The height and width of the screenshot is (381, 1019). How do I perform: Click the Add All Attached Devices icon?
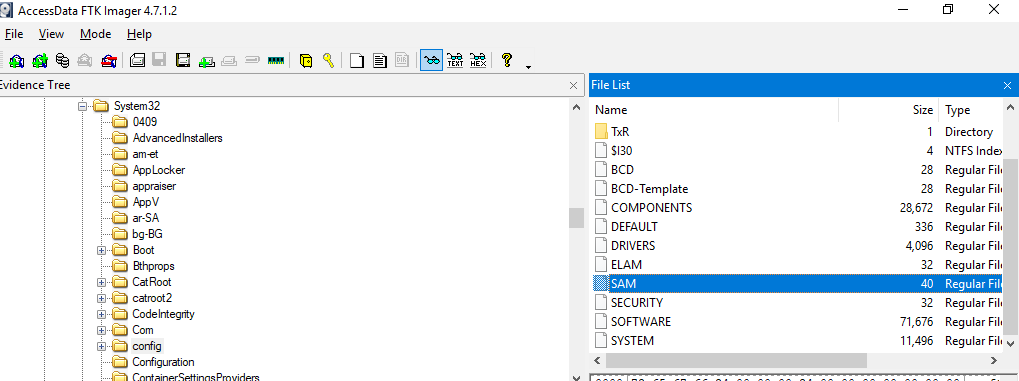[40, 60]
